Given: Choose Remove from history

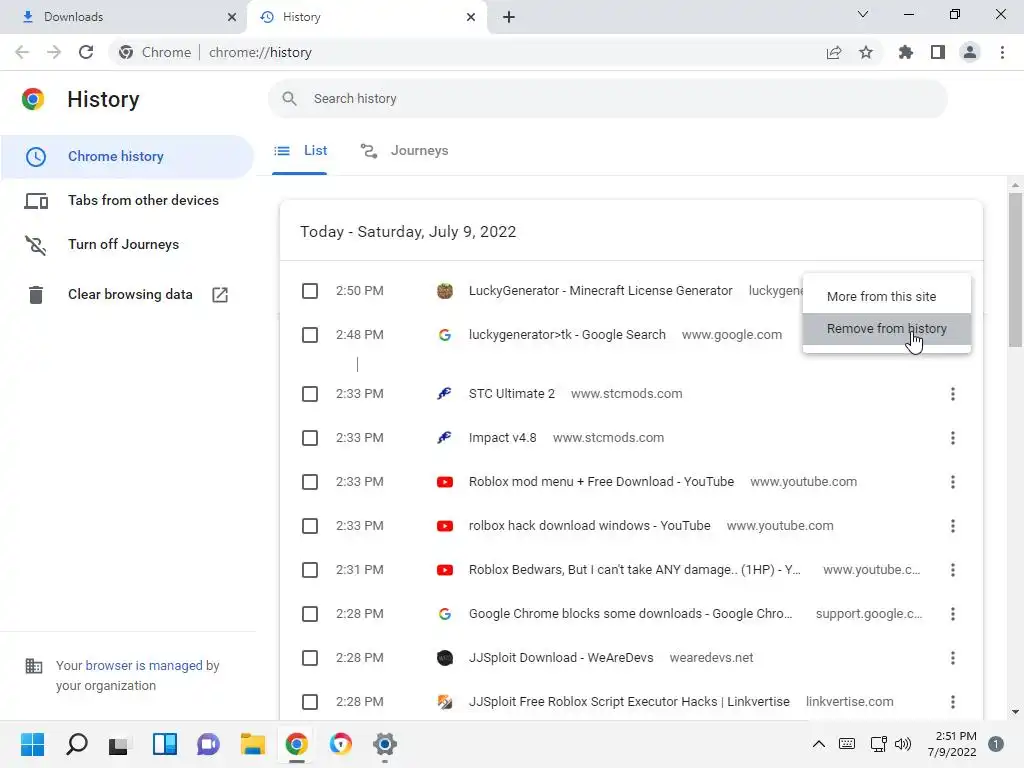Looking at the screenshot, I should 887,328.
